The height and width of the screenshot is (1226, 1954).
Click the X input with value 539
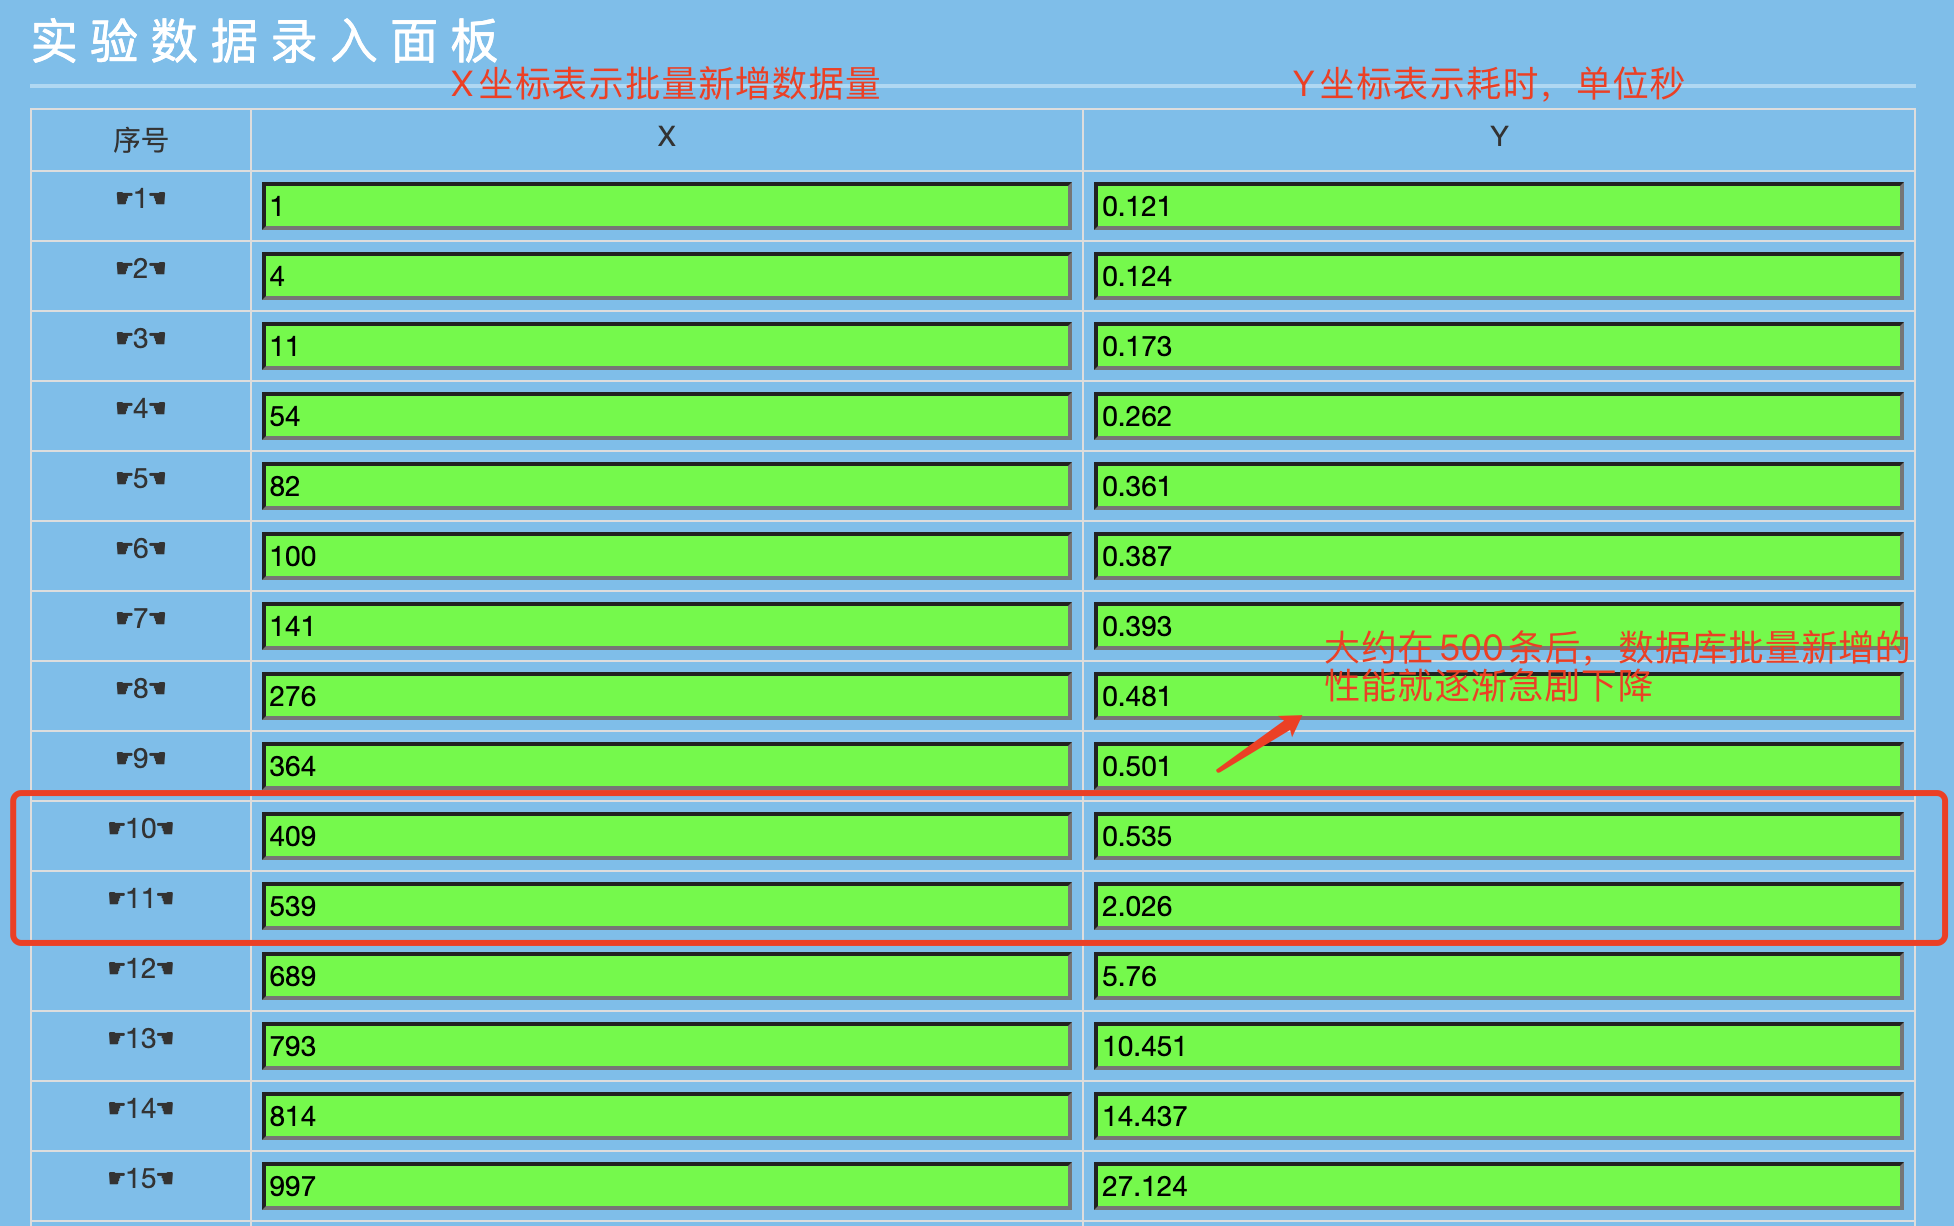666,906
